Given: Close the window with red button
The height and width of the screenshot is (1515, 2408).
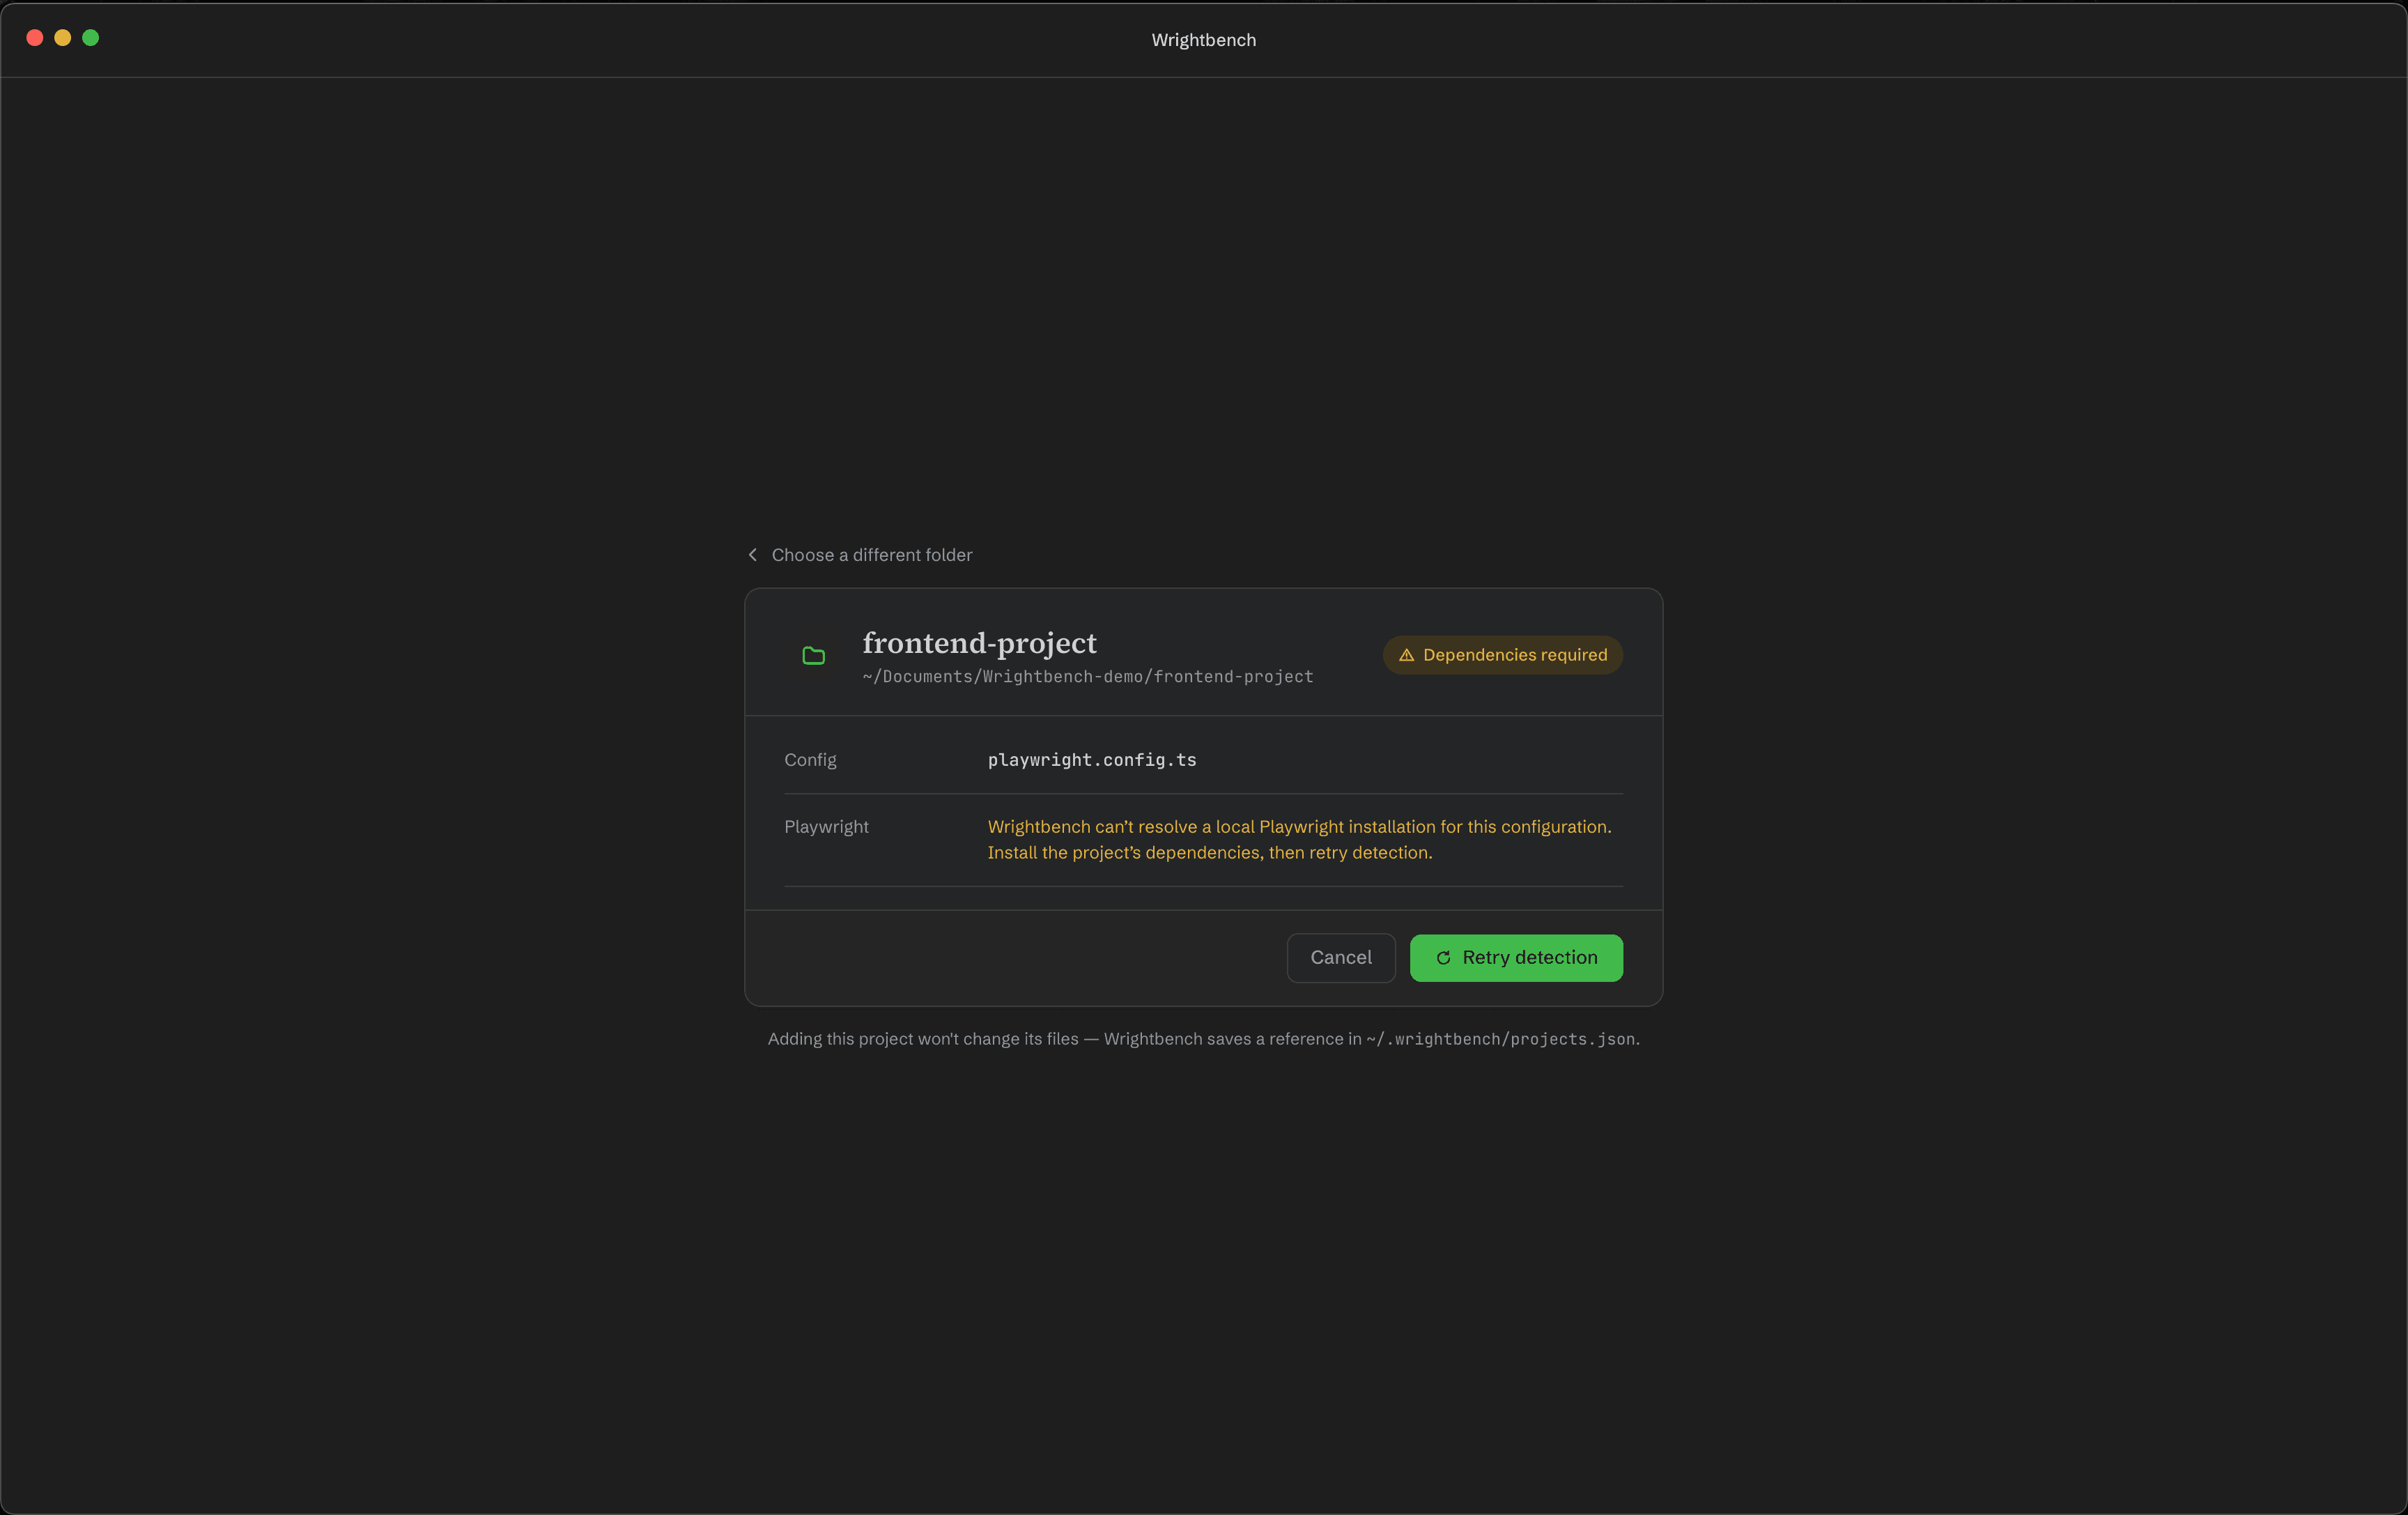Looking at the screenshot, I should tap(35, 38).
